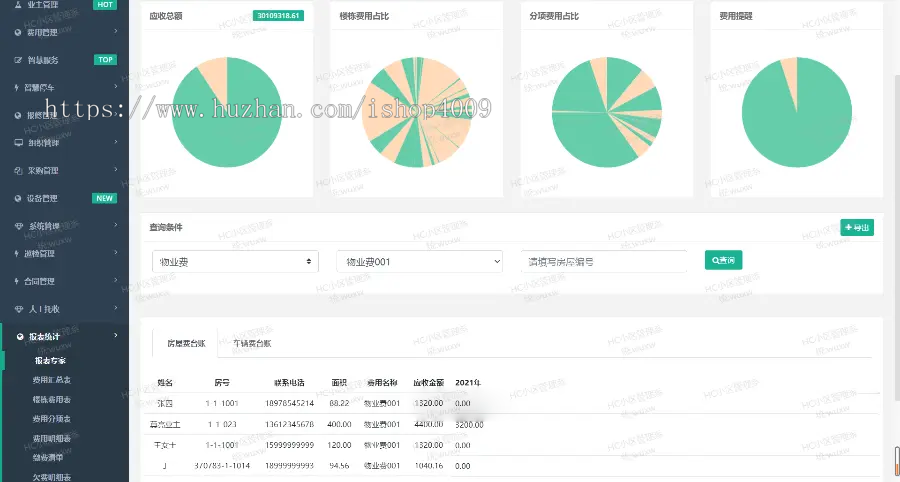Screen dimensions: 900x482
Task: Click the 业主管理 sidebar icon
Action: [18, 5]
